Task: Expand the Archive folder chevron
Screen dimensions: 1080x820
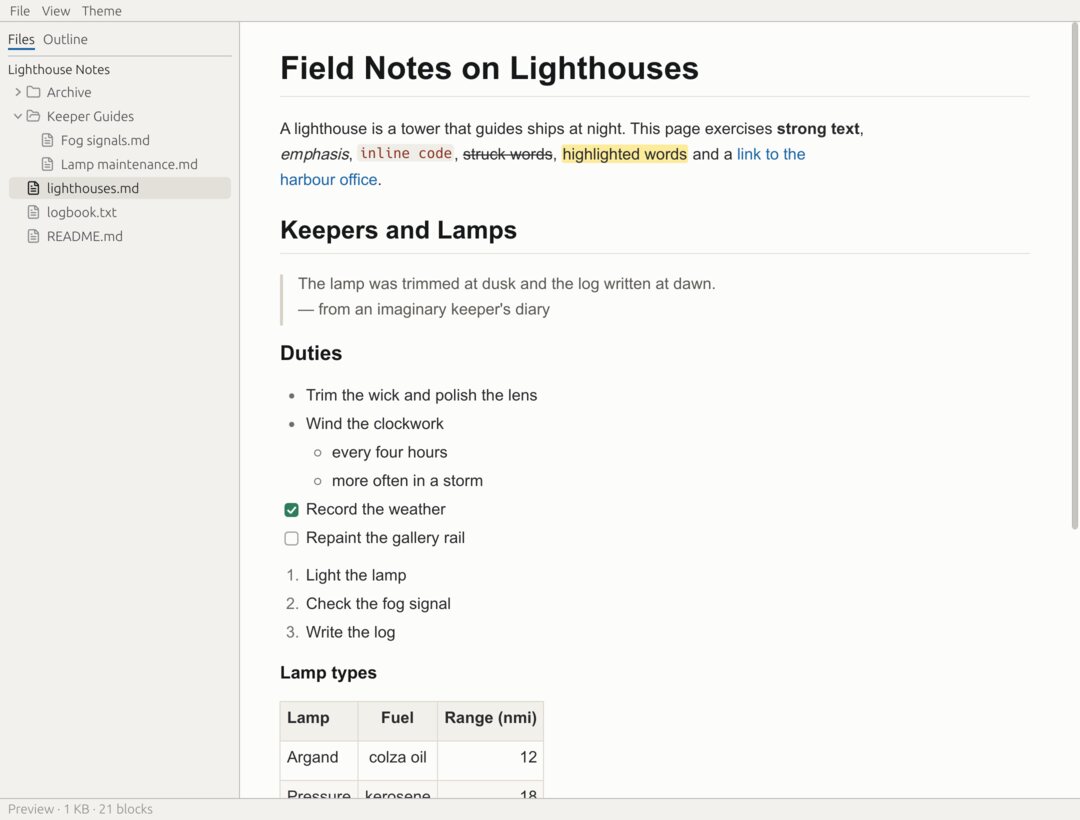Action: pyautogui.click(x=18, y=92)
